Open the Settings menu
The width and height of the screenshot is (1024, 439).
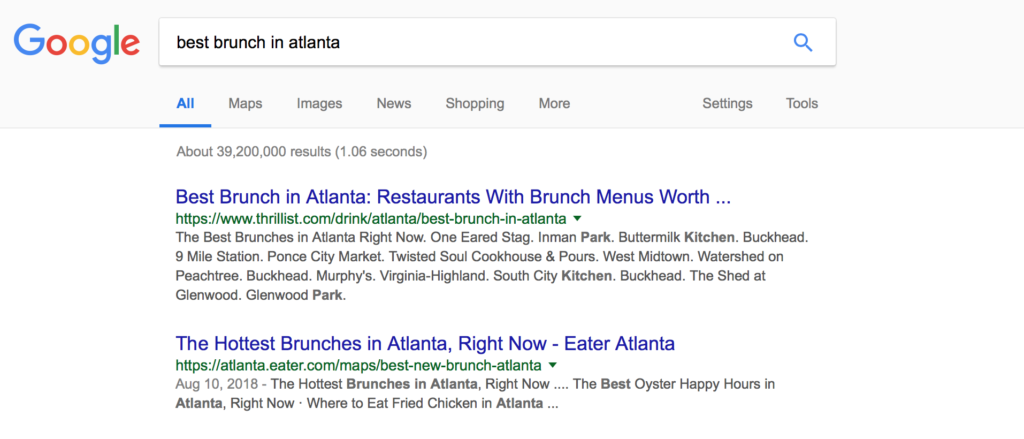(728, 103)
